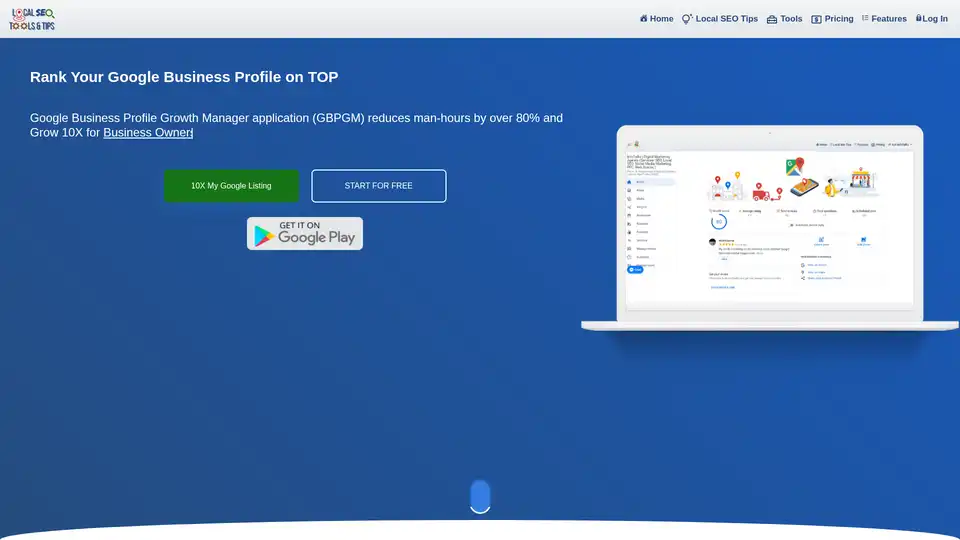The image size is (960, 540).
Task: Click the dollar bill icon beside Pricing
Action: (816, 19)
